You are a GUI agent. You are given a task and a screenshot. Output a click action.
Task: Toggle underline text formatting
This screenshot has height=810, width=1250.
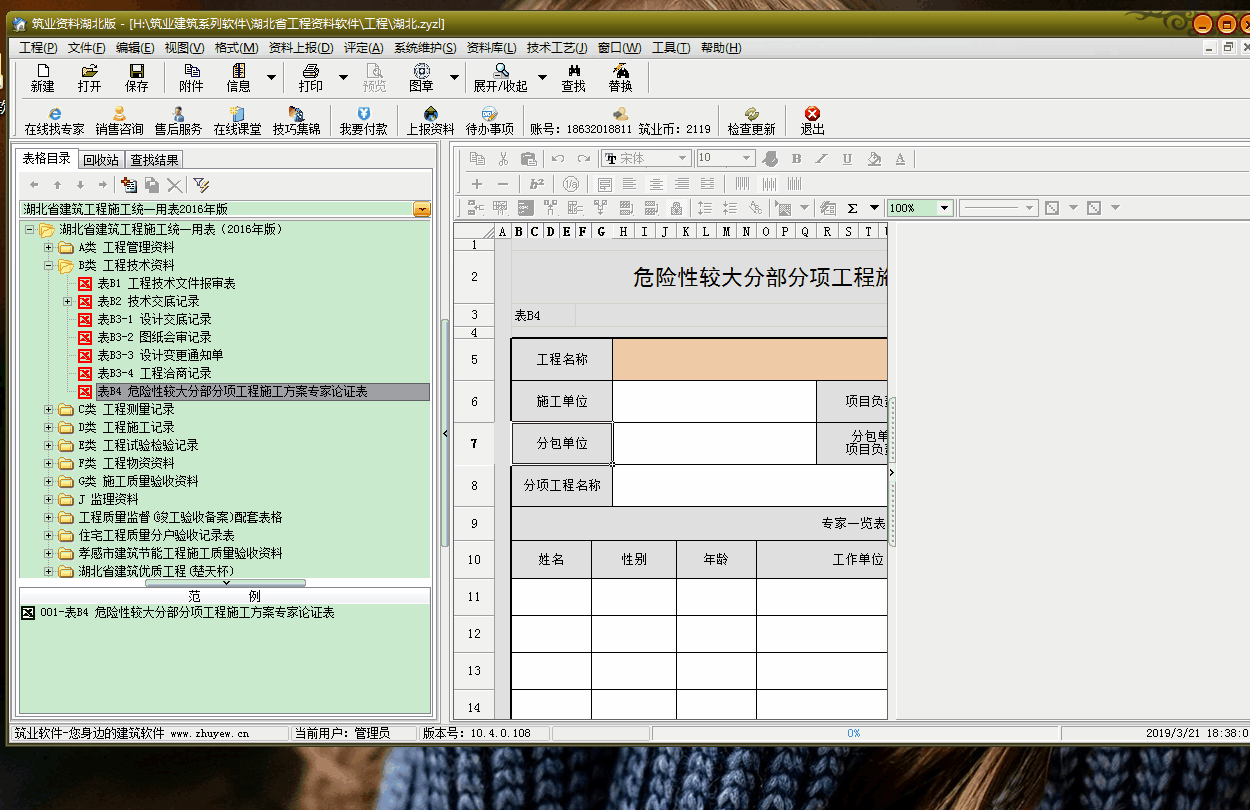(847, 159)
